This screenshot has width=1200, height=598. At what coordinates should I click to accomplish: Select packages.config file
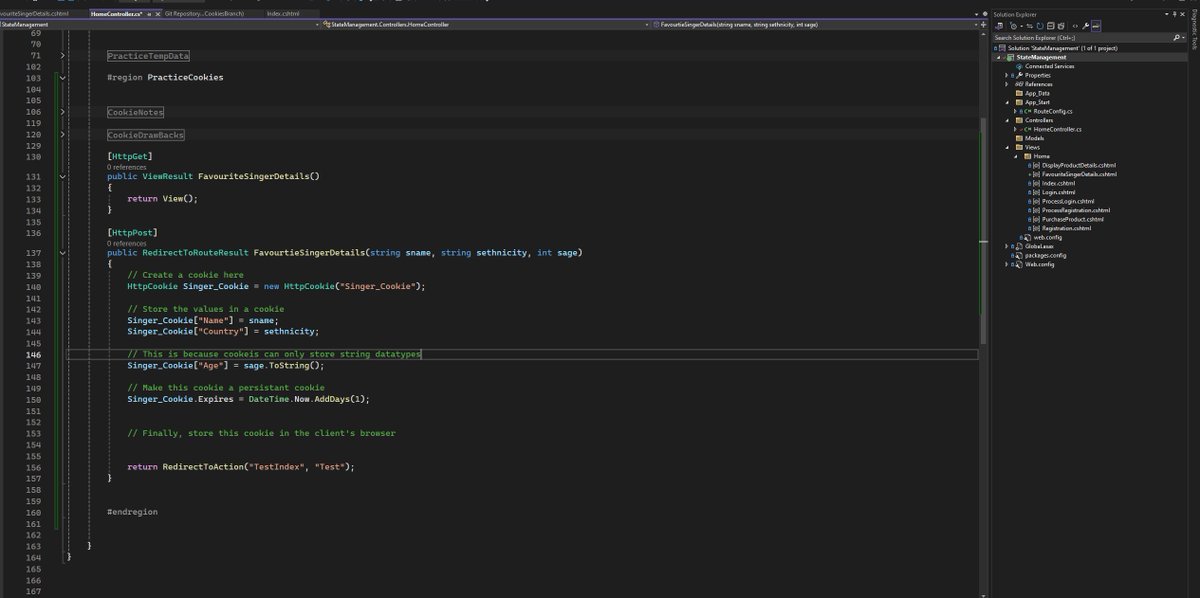(1045, 255)
